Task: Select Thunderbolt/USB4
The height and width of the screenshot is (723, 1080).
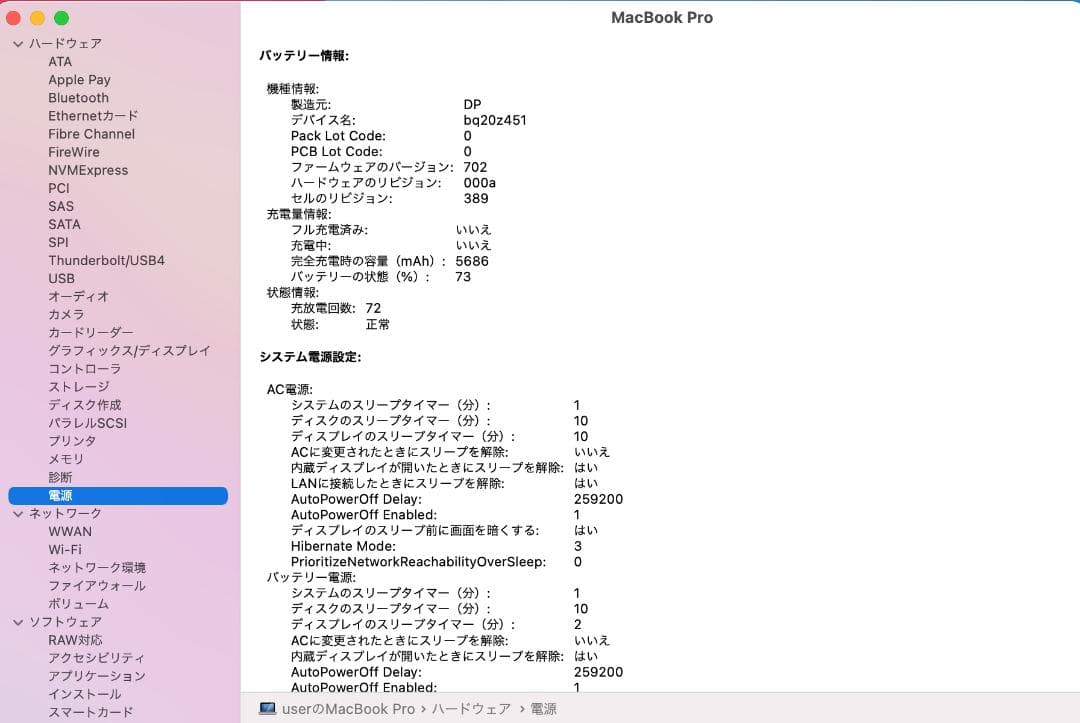Action: pos(109,260)
